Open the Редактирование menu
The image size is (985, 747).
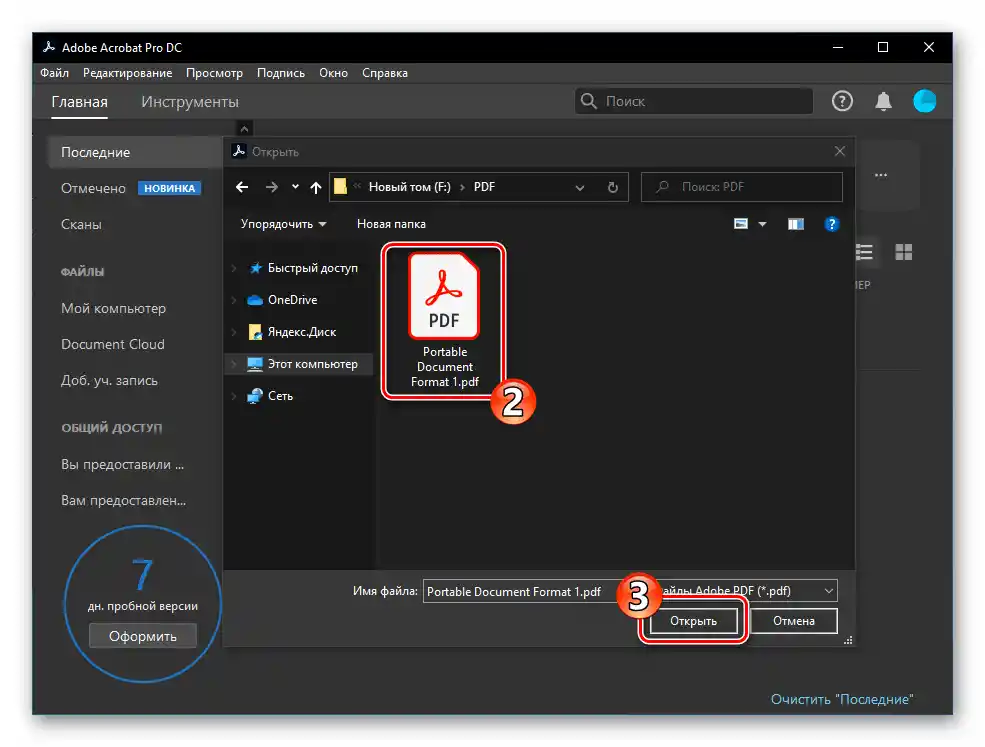128,73
